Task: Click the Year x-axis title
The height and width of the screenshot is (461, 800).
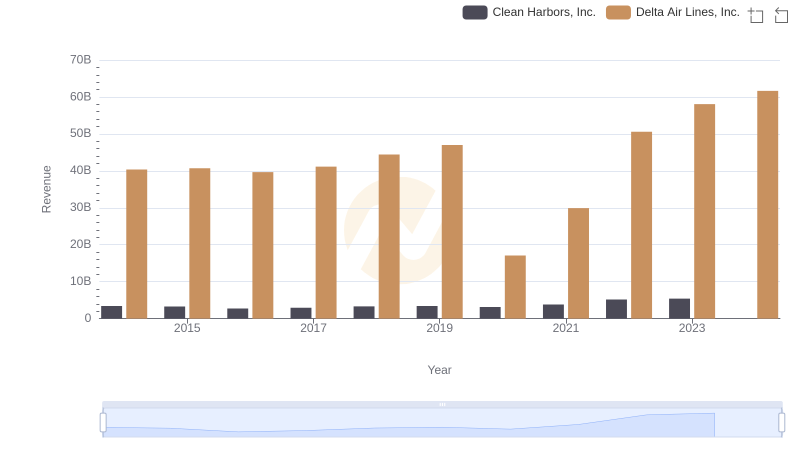Action: click(x=440, y=370)
